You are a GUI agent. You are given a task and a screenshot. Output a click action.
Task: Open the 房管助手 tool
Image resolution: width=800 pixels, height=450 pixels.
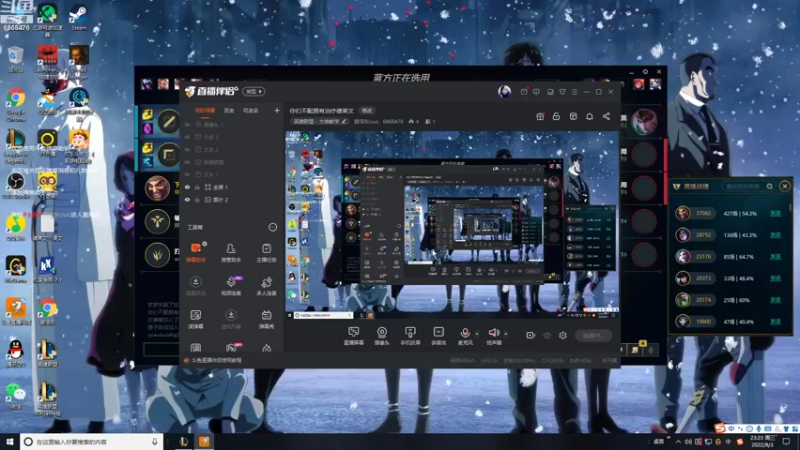[x=231, y=252]
